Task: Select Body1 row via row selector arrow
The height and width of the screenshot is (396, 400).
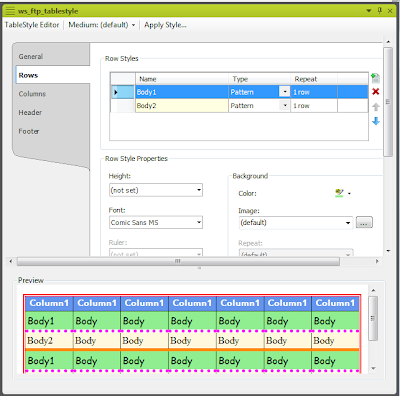Action: pos(123,92)
